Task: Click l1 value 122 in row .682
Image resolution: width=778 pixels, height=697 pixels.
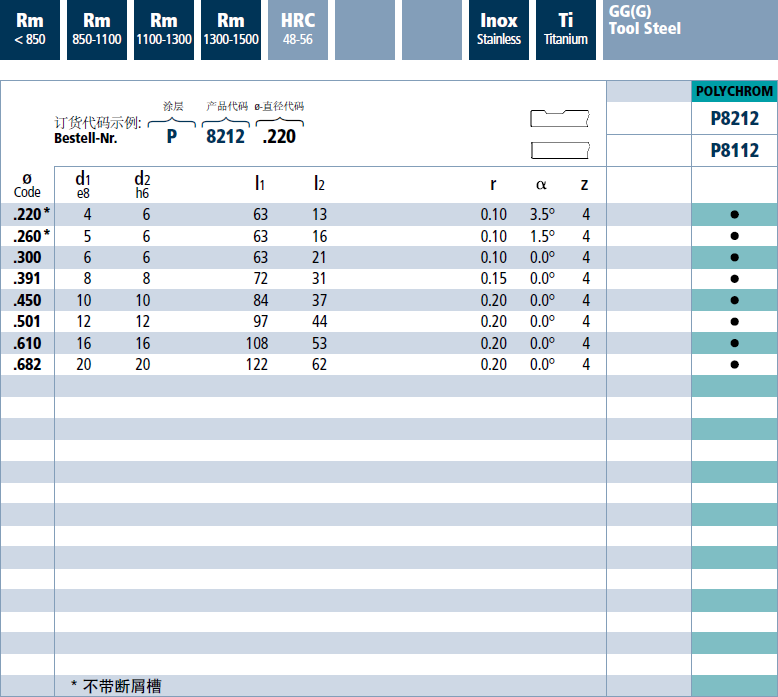Action: 257,365
